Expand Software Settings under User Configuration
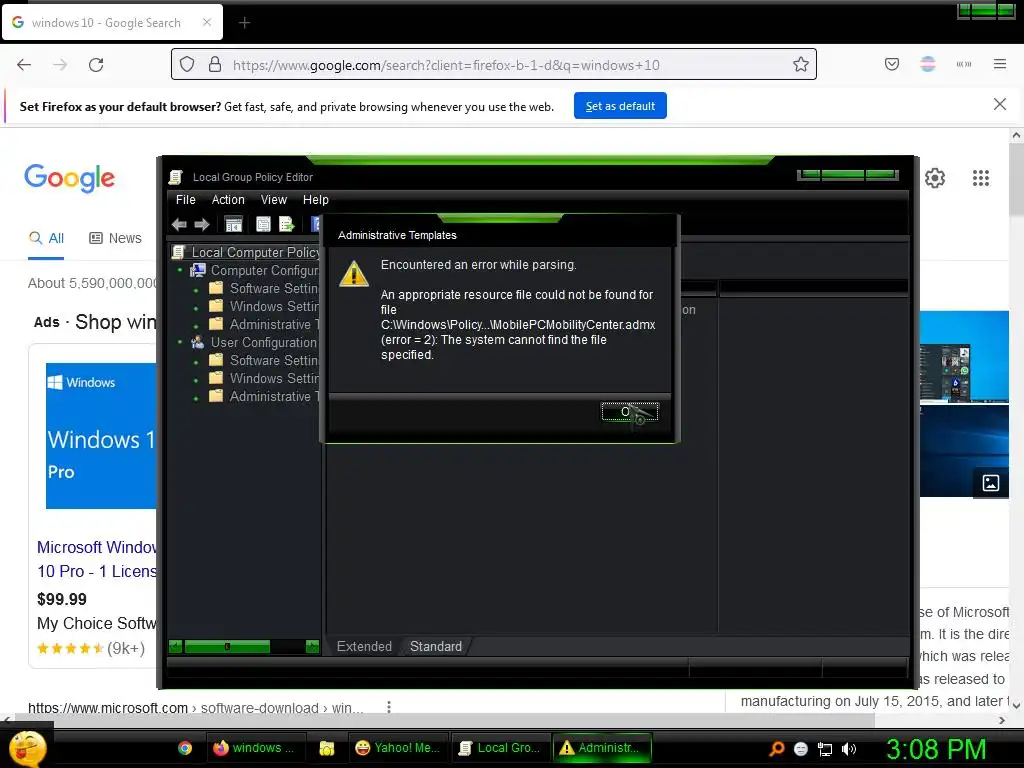This screenshot has width=1024, height=768. 196,362
